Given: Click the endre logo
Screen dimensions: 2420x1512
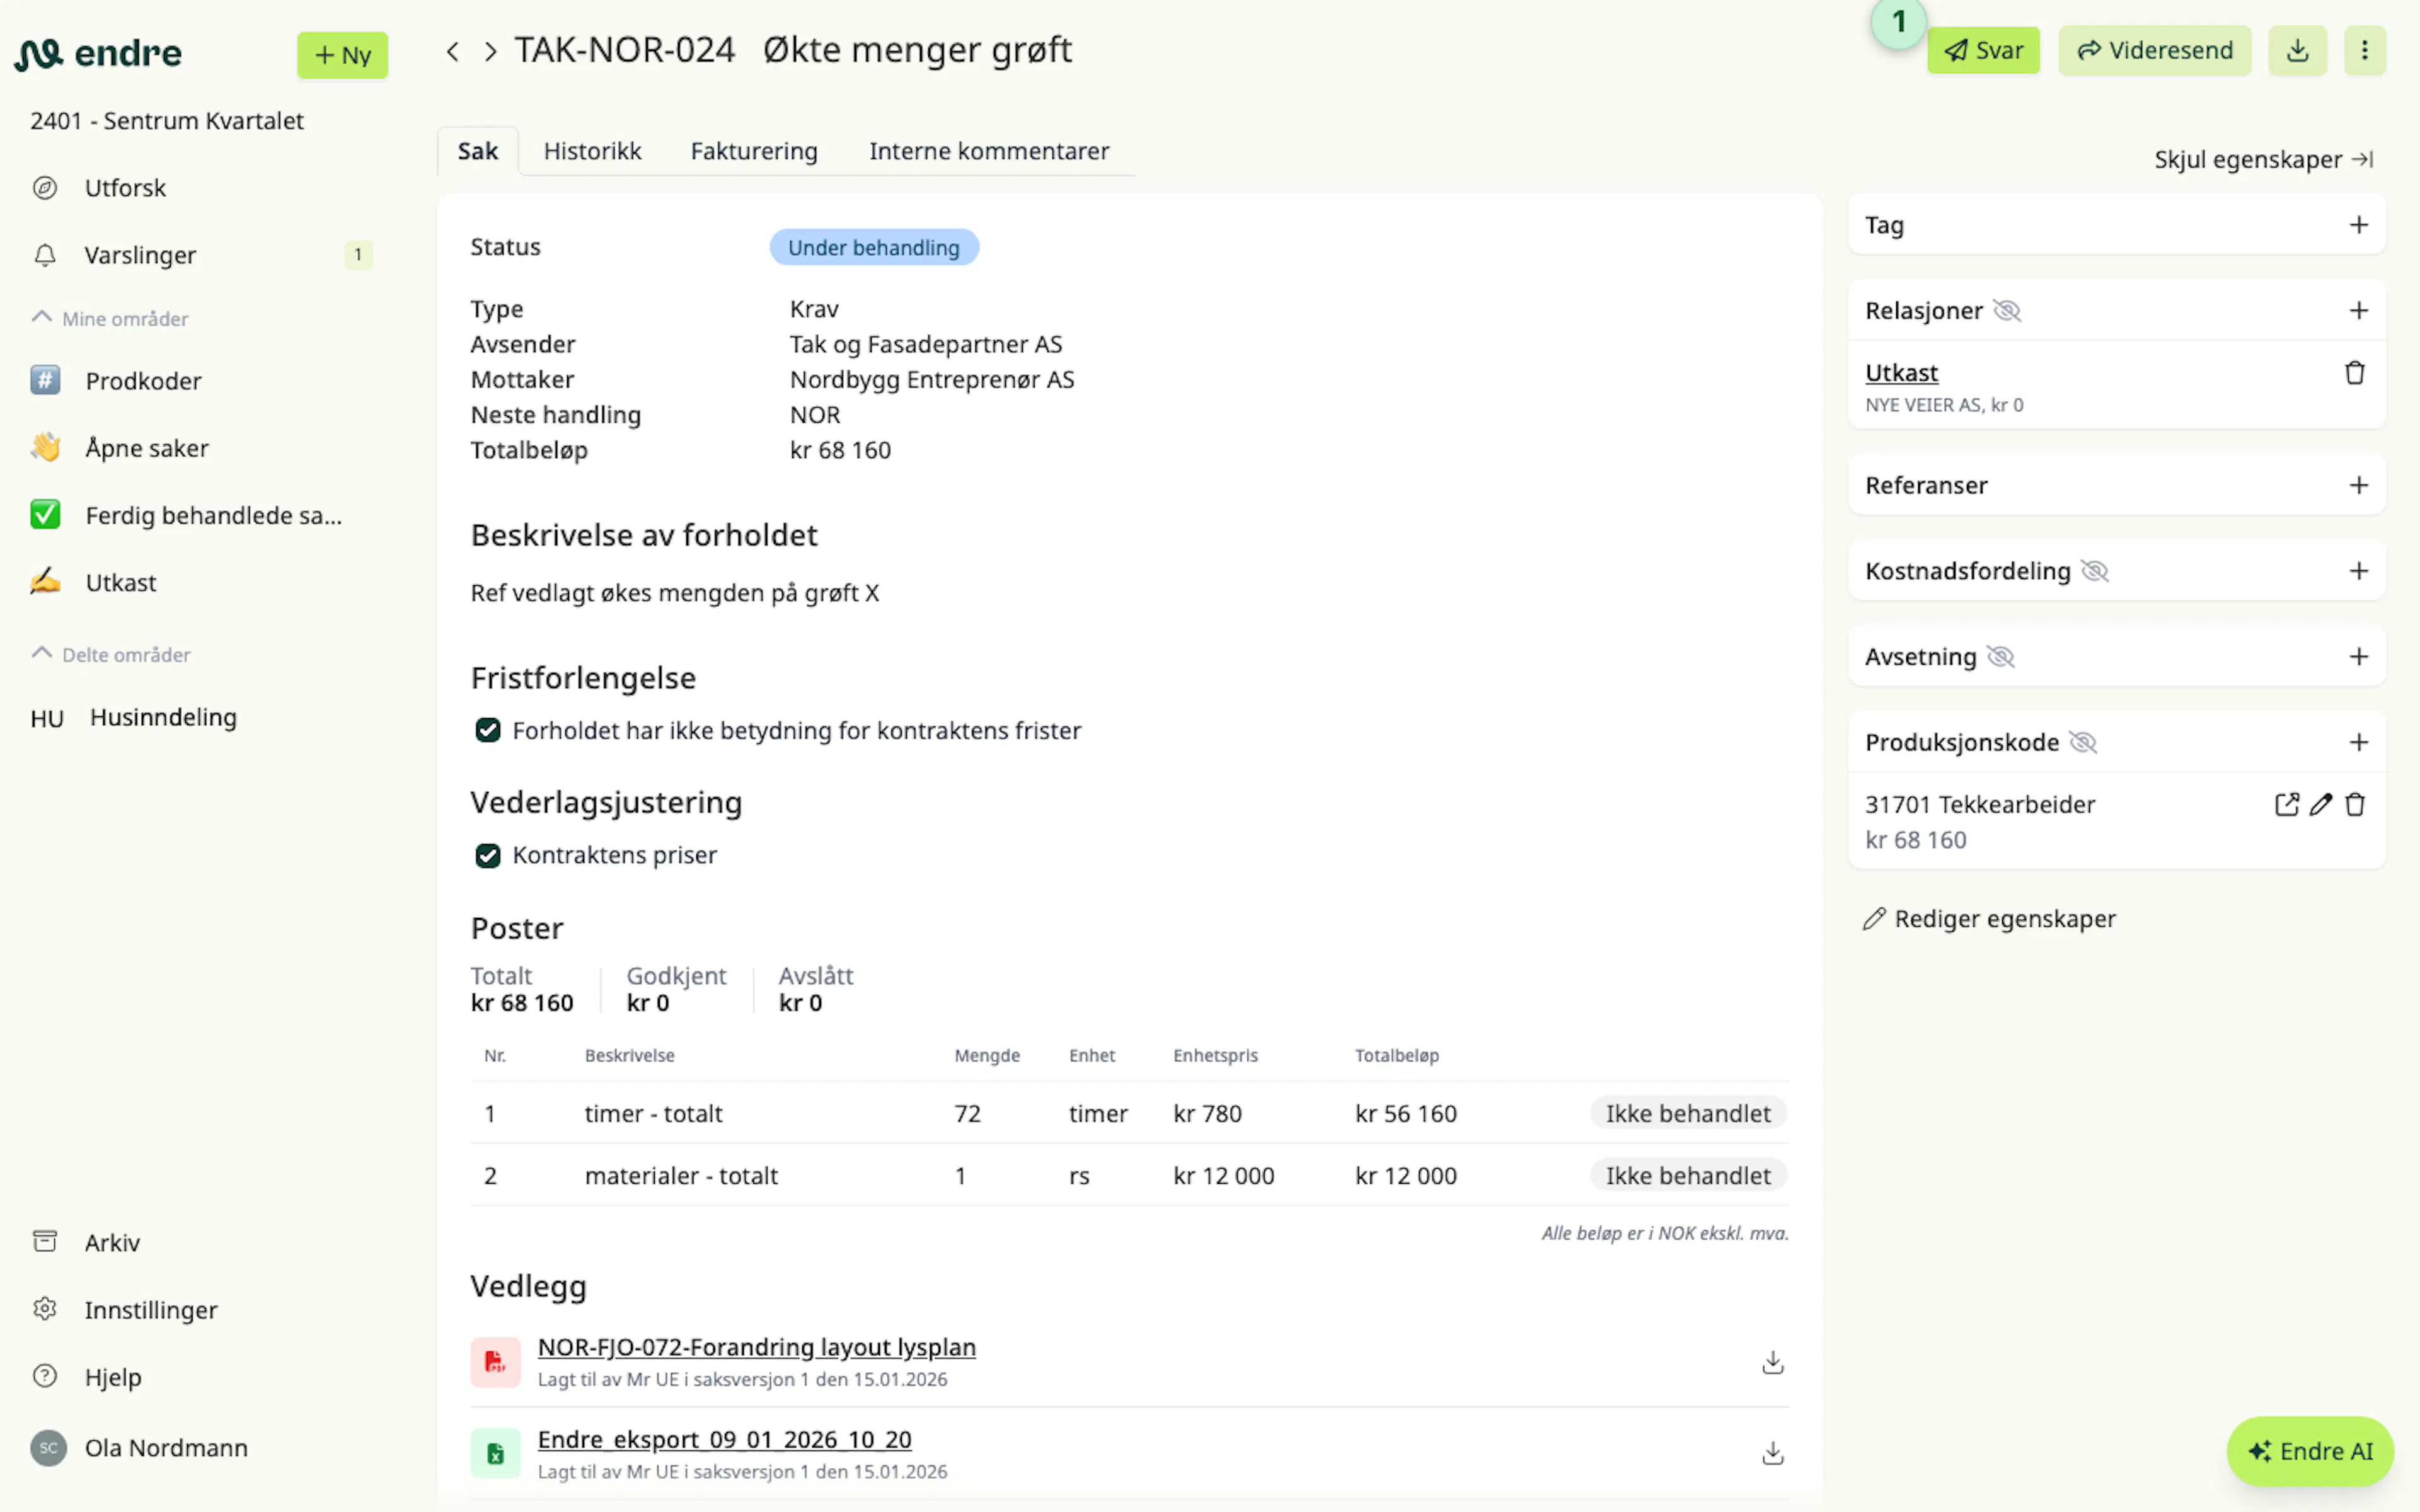Looking at the screenshot, I should tap(98, 53).
